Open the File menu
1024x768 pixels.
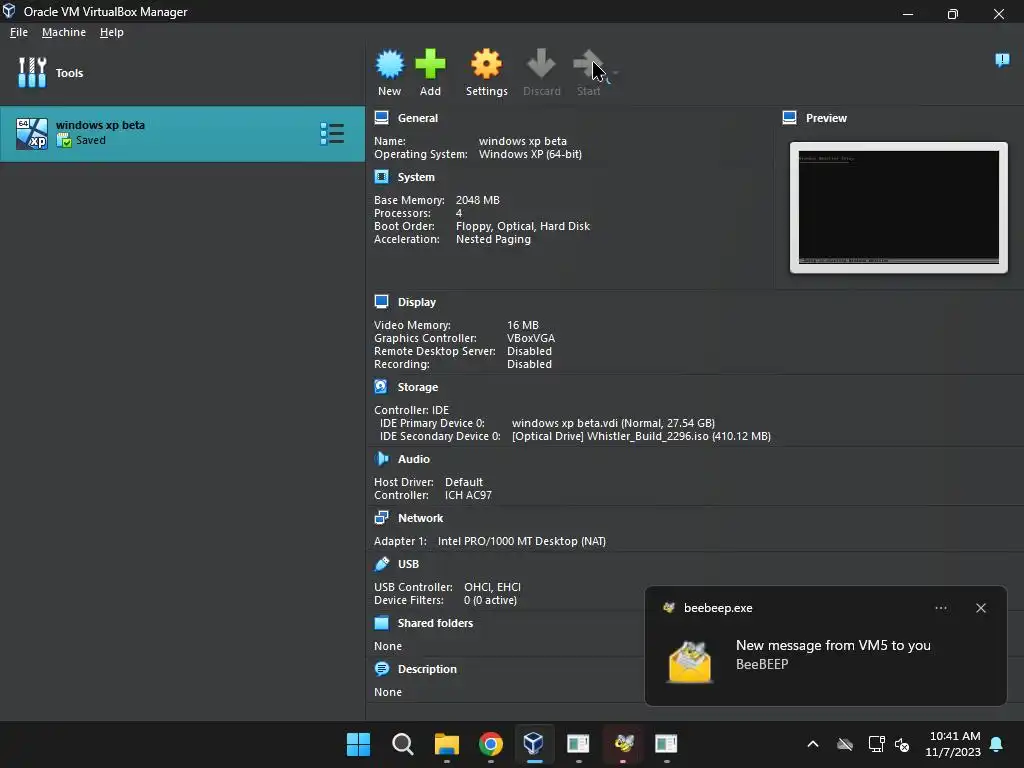click(19, 32)
